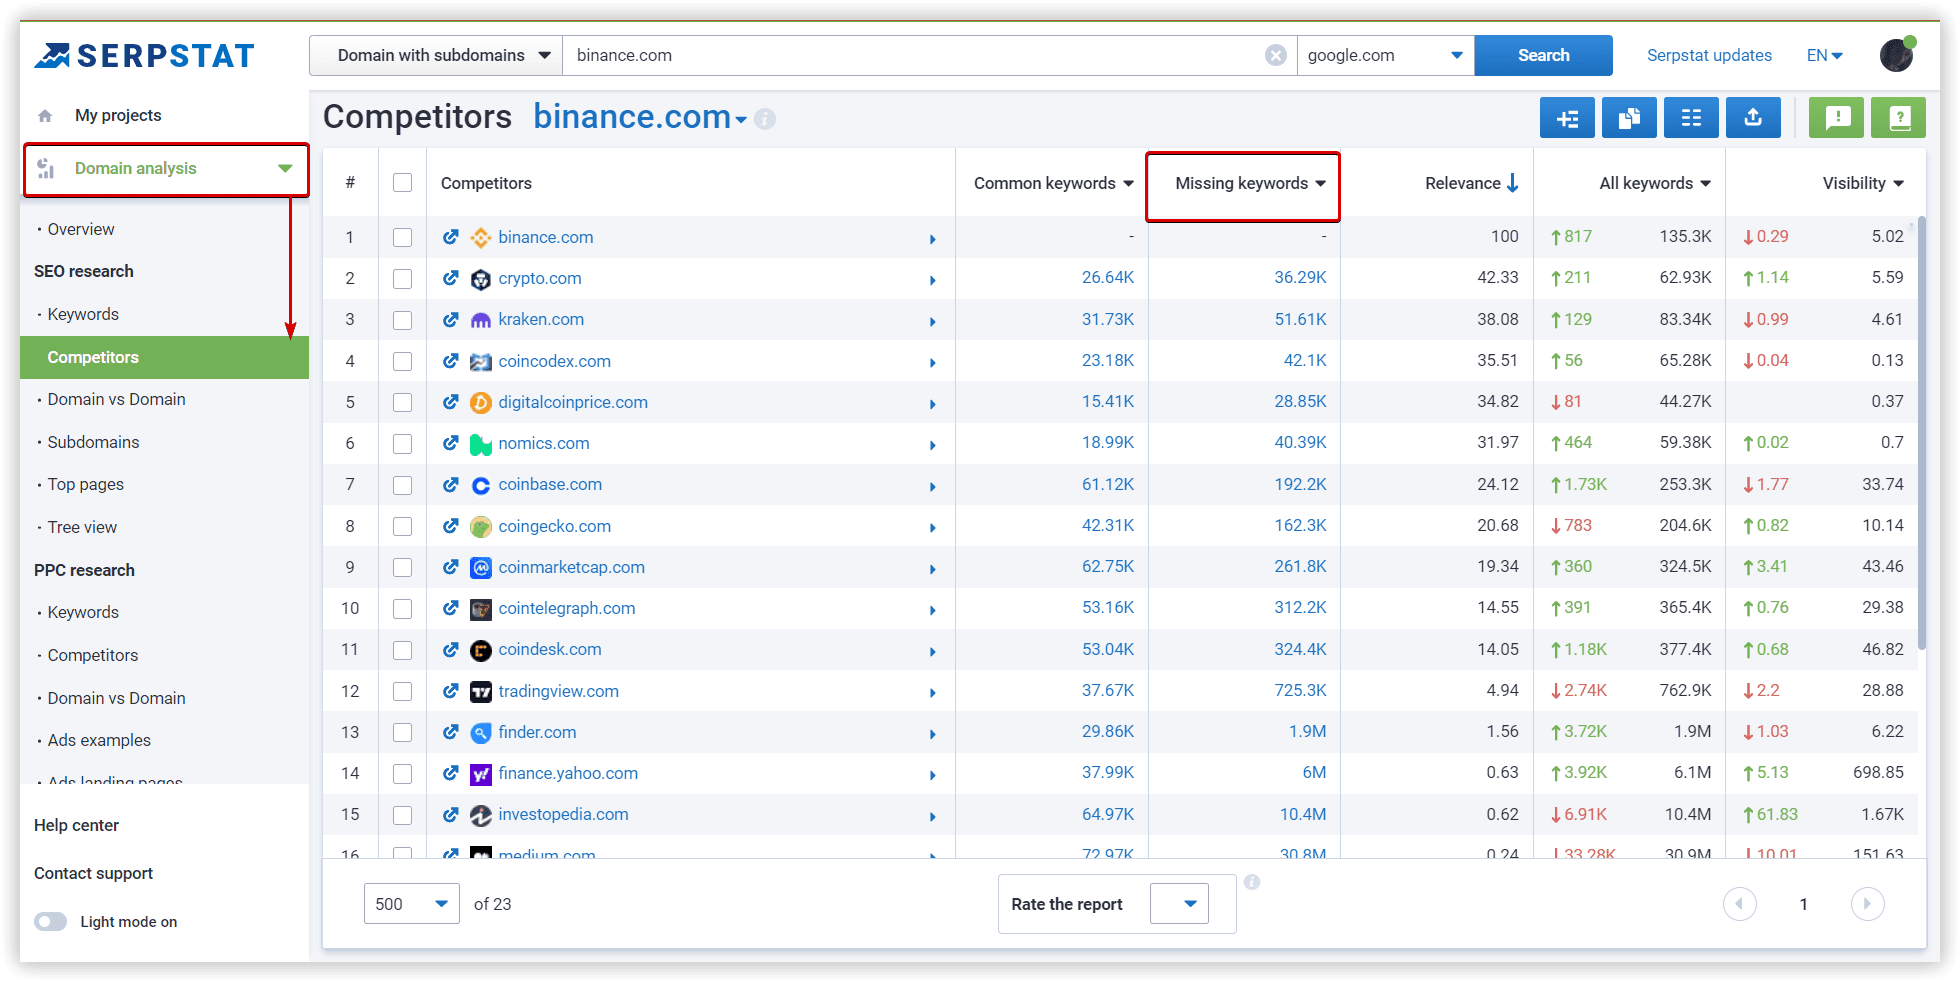Click the coinmarketcap.com favicon
Image resolution: width=1960 pixels, height=982 pixels.
tap(481, 568)
